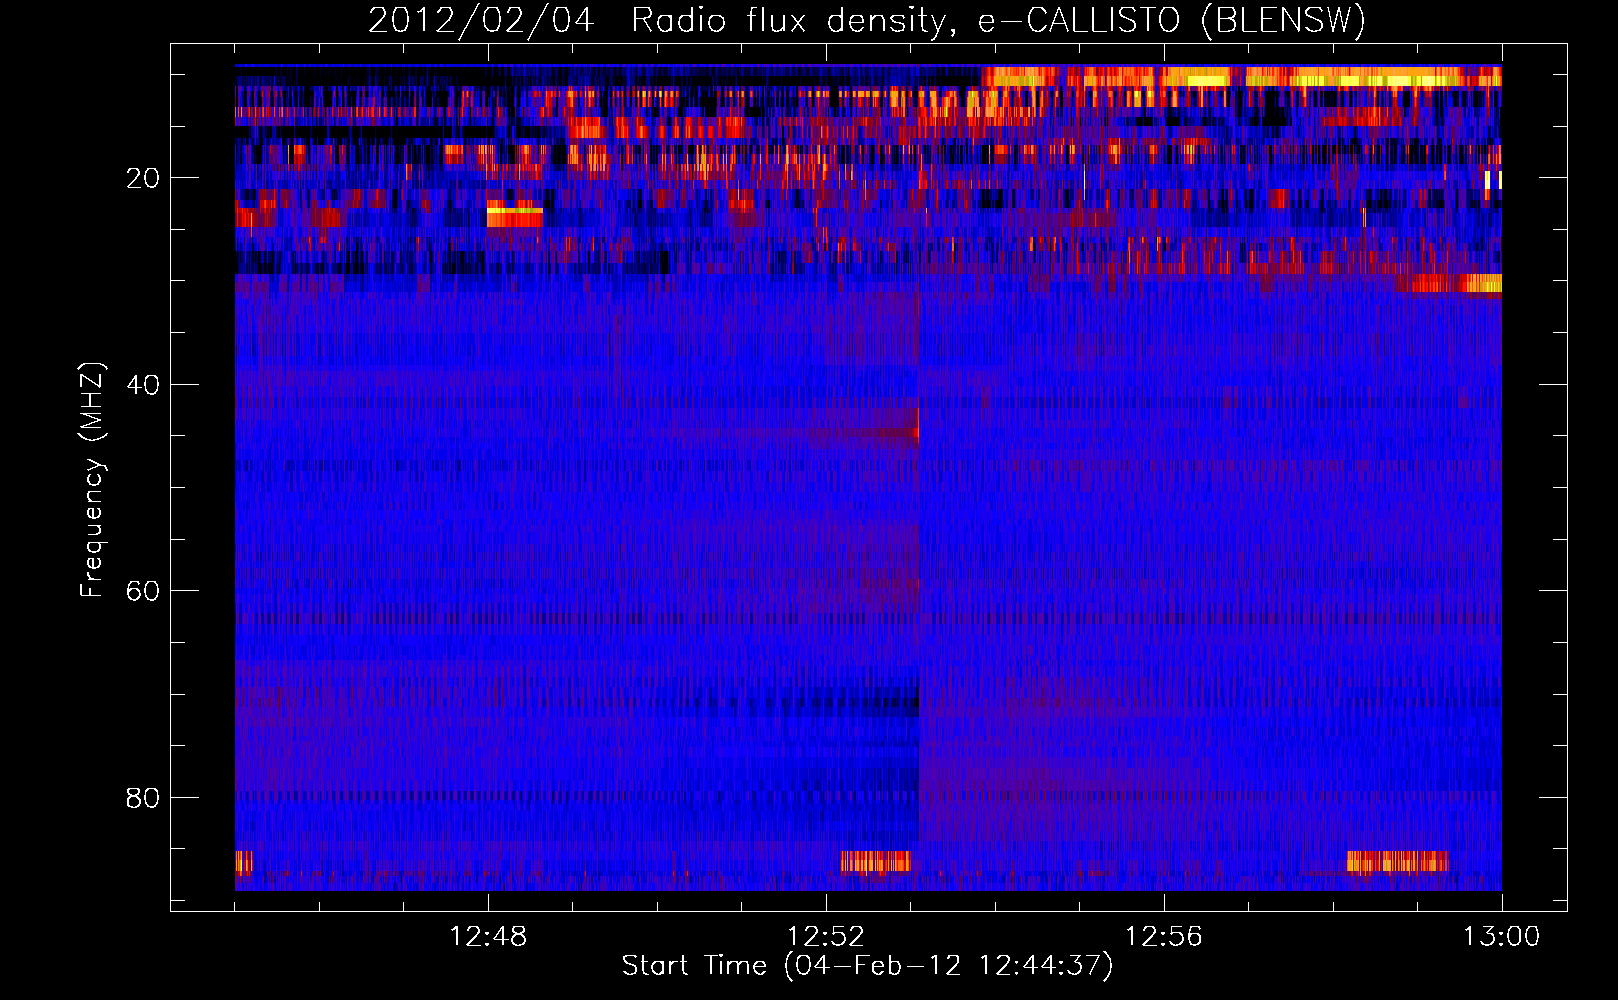This screenshot has width=1618, height=1000.
Task: Click the bright yellow burst near 12:48 at 23 MHz
Action: pos(515,215)
